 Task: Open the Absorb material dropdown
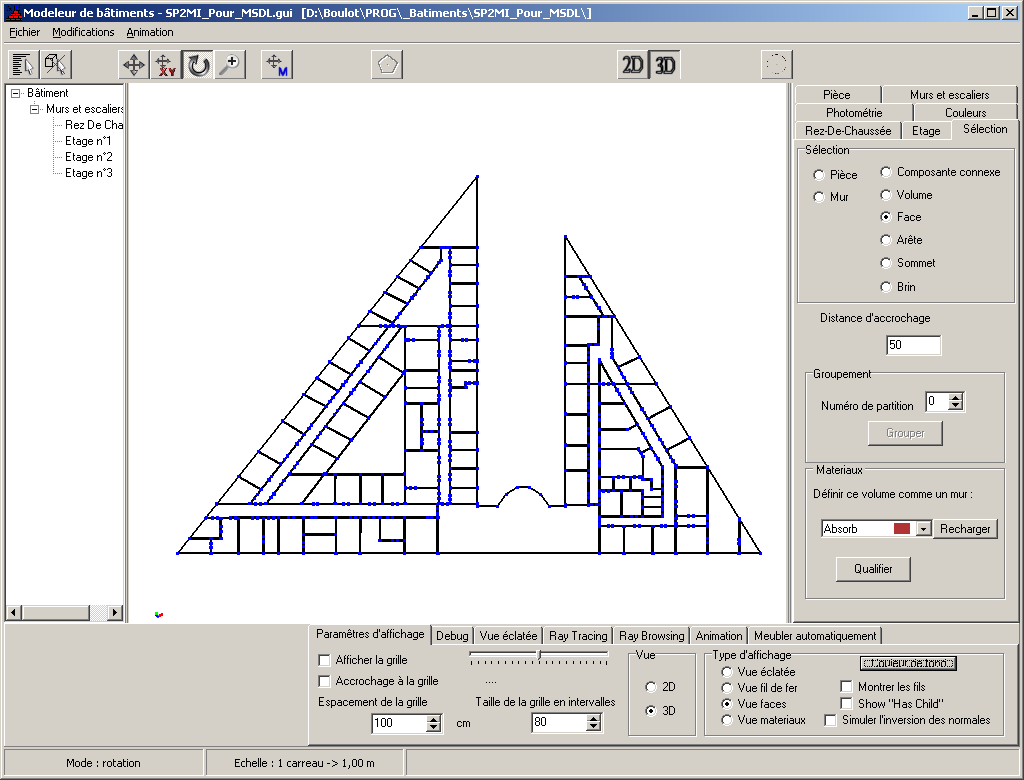point(923,529)
